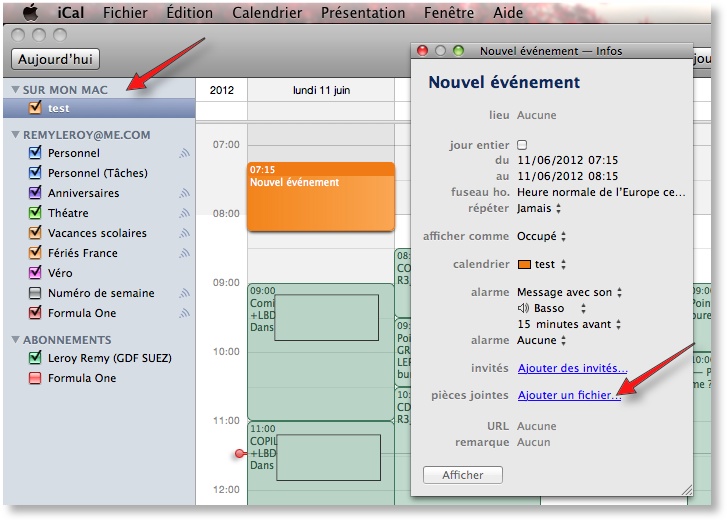Edit the Nouvel événement title in Infos
This screenshot has width=728, height=523.
click(x=504, y=82)
